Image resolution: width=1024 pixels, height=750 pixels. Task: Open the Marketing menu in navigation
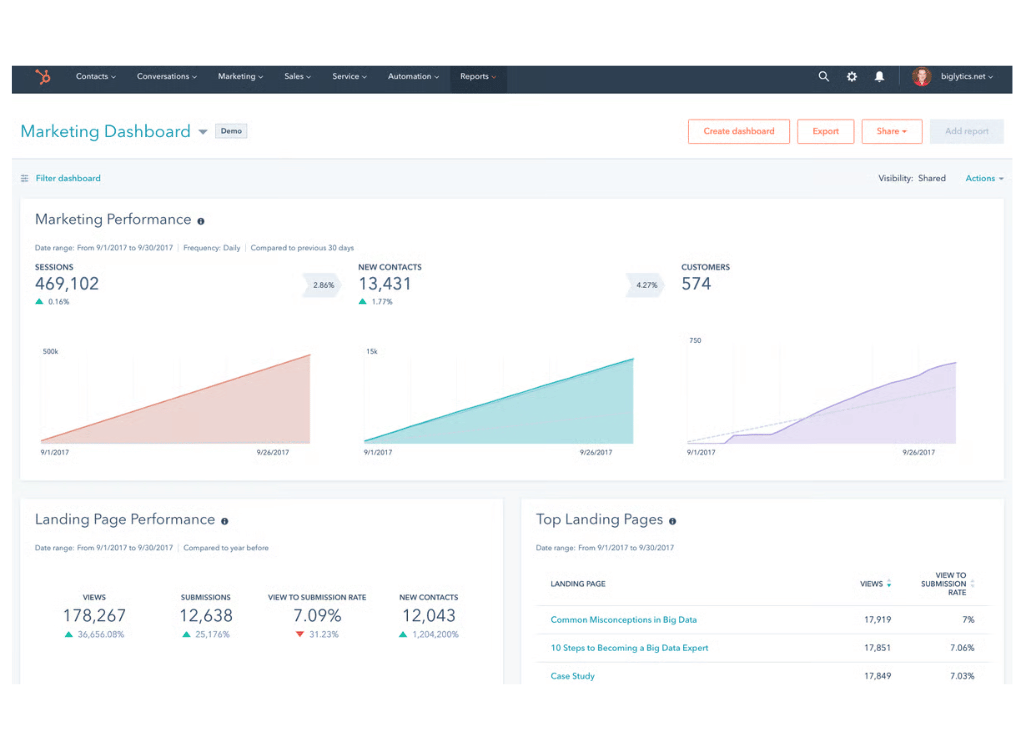point(240,76)
